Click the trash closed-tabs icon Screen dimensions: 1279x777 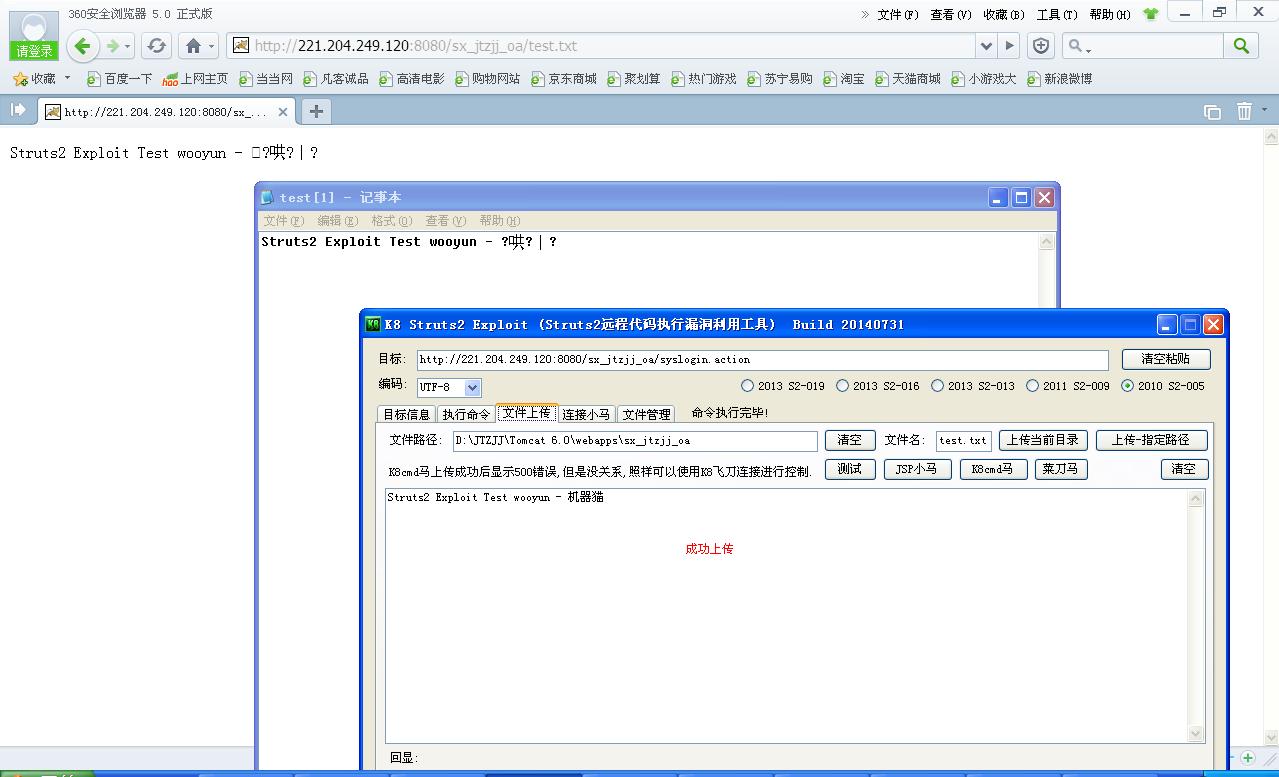tap(1244, 111)
